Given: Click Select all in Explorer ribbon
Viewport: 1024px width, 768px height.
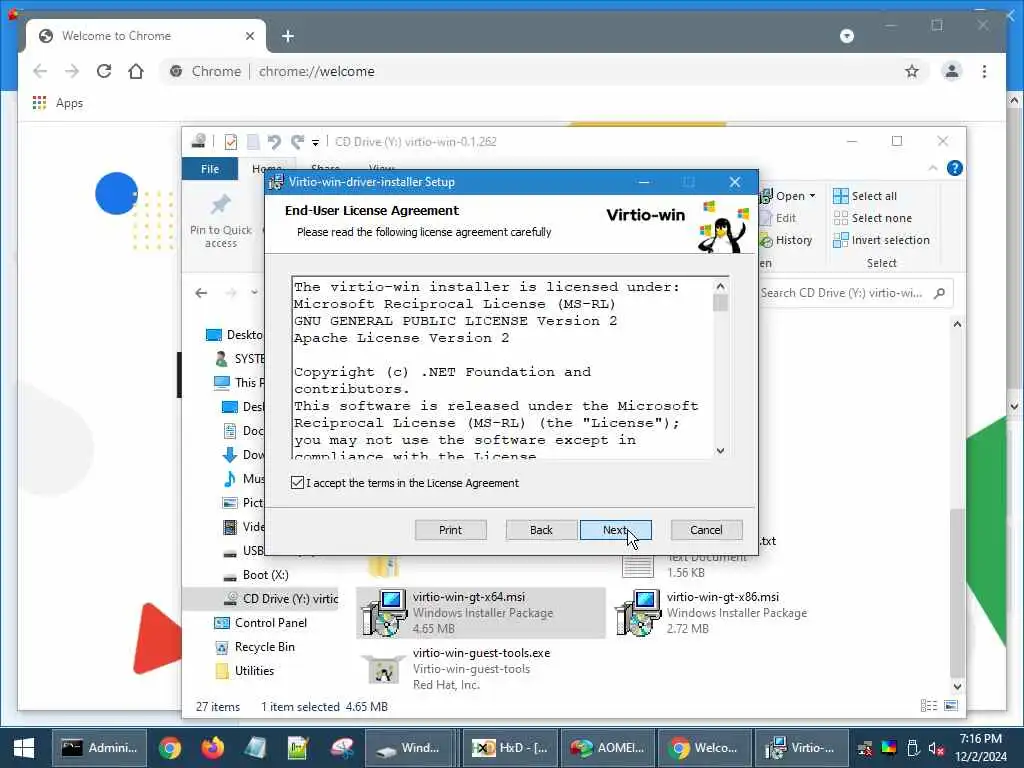Looking at the screenshot, I should 865,196.
